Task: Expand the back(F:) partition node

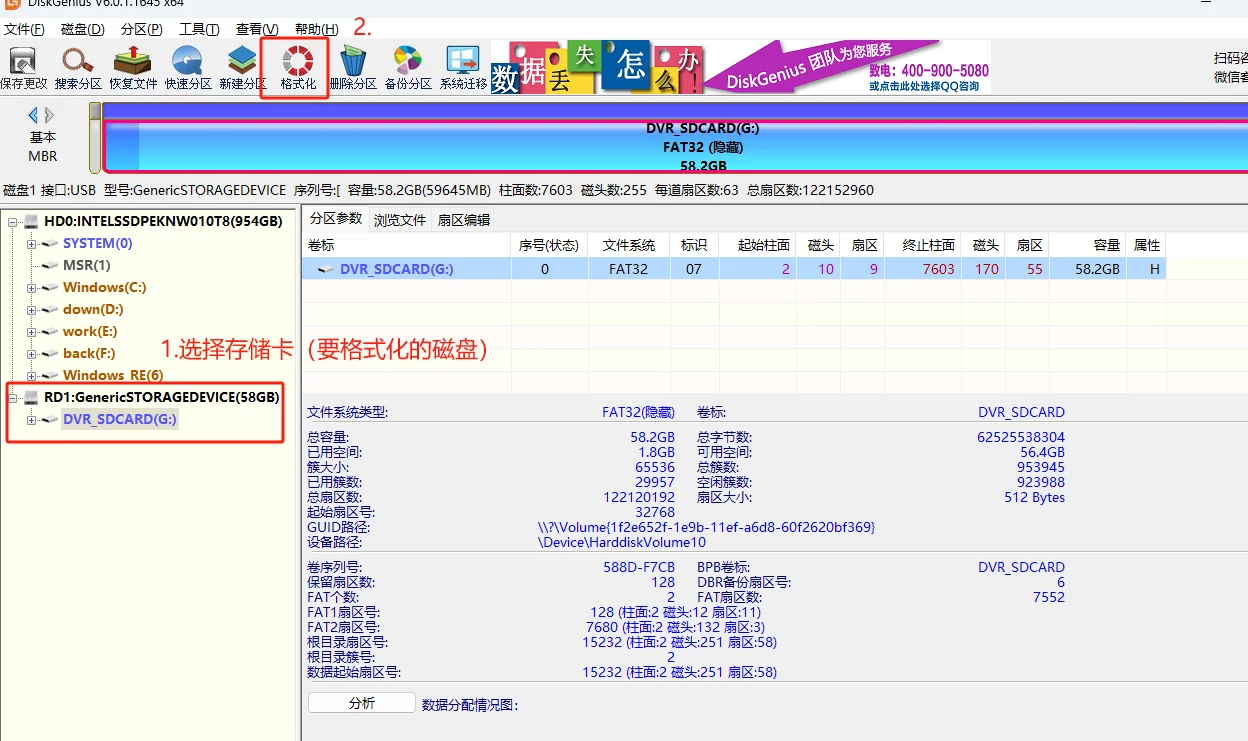Action: (32, 353)
